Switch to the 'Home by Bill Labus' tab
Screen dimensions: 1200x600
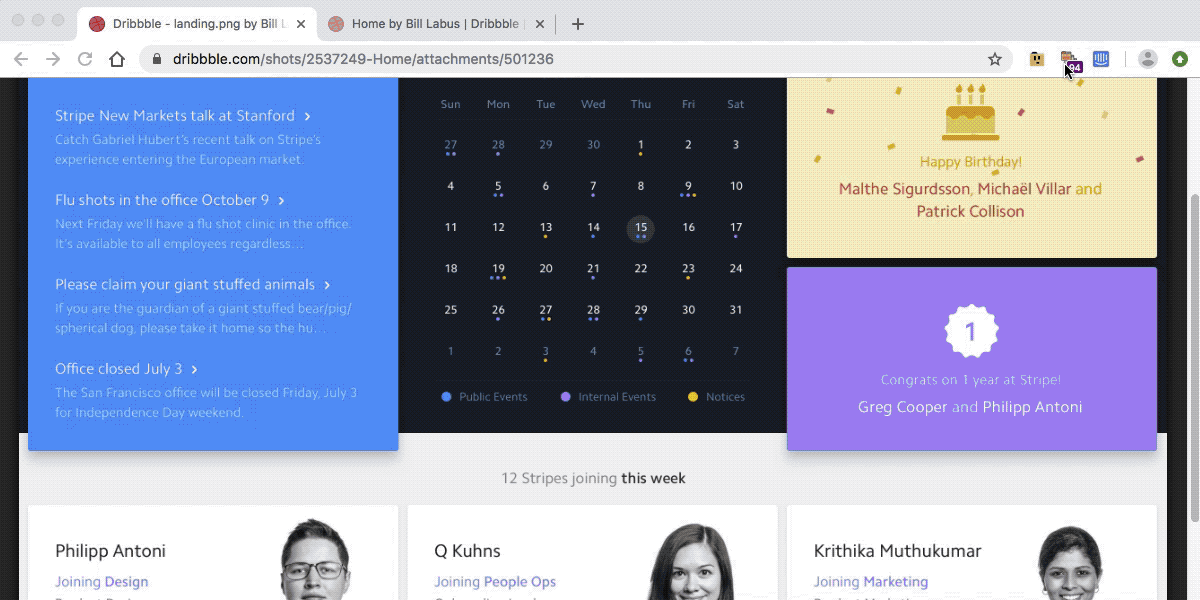coord(438,24)
